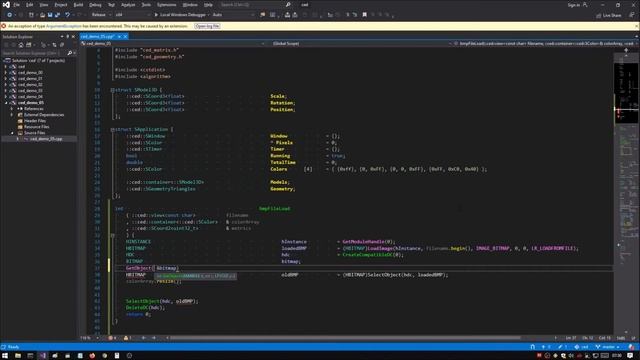Click the warning count indicator below editor
Image resolution: width=640 pixels, height=360 pixels.
127,338
